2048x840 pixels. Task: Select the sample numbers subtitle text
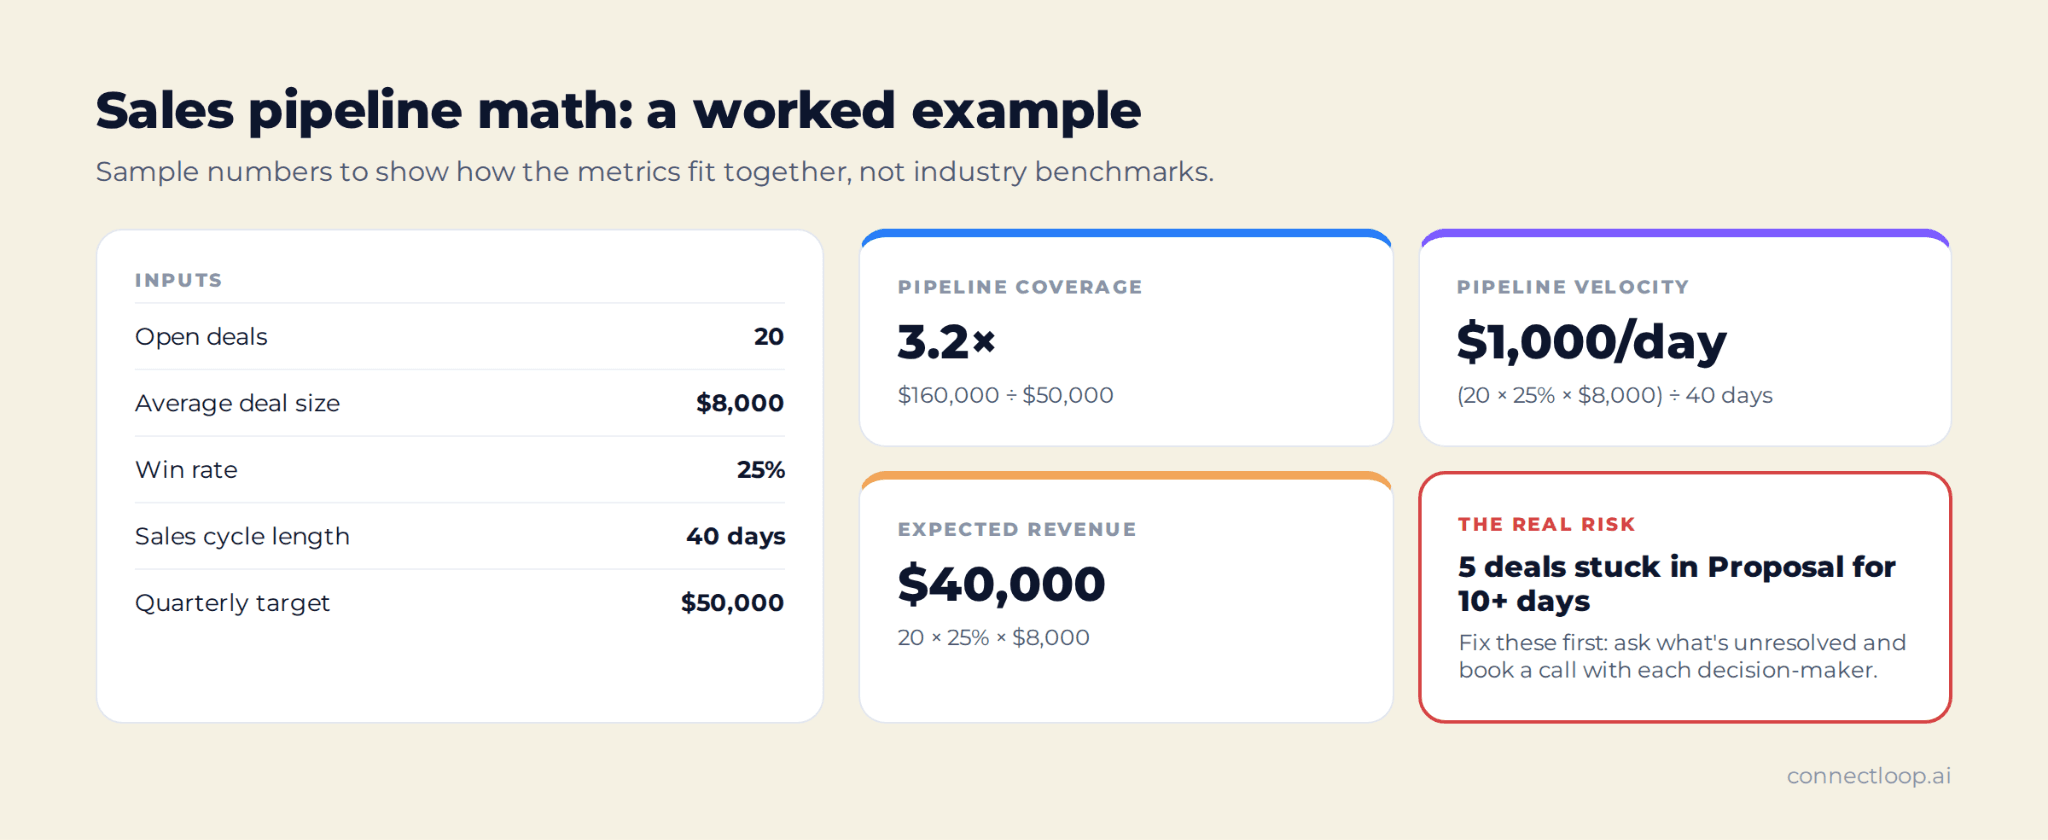(x=655, y=172)
